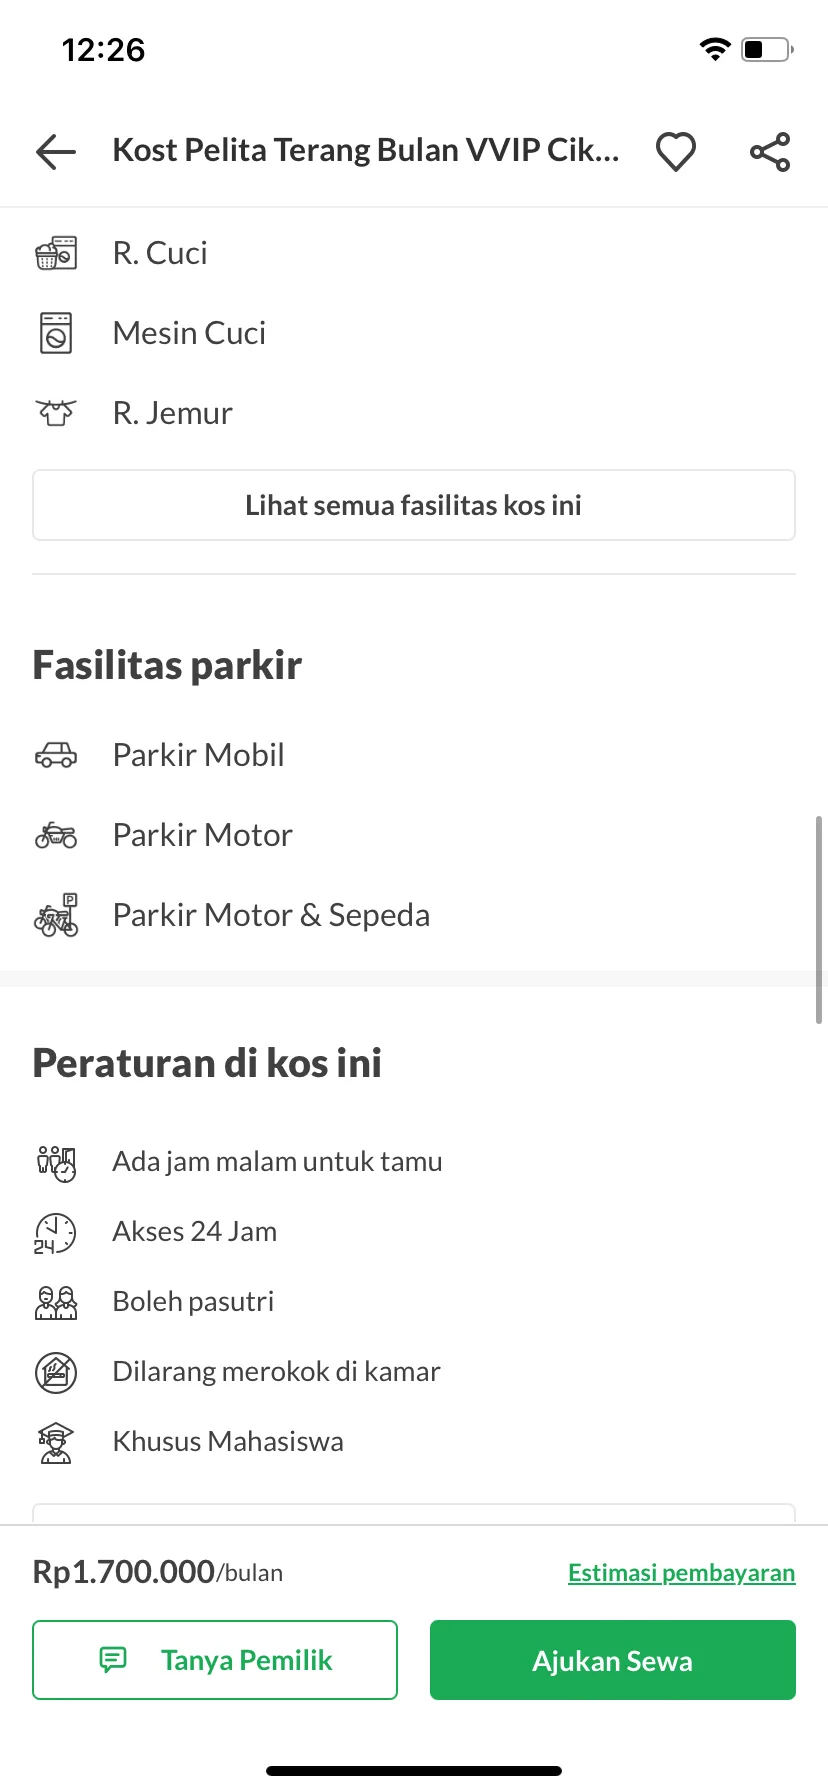The image size is (828, 1792).
Task: Tap the Khusus Mahasiswa graduate icon
Action: click(56, 1442)
